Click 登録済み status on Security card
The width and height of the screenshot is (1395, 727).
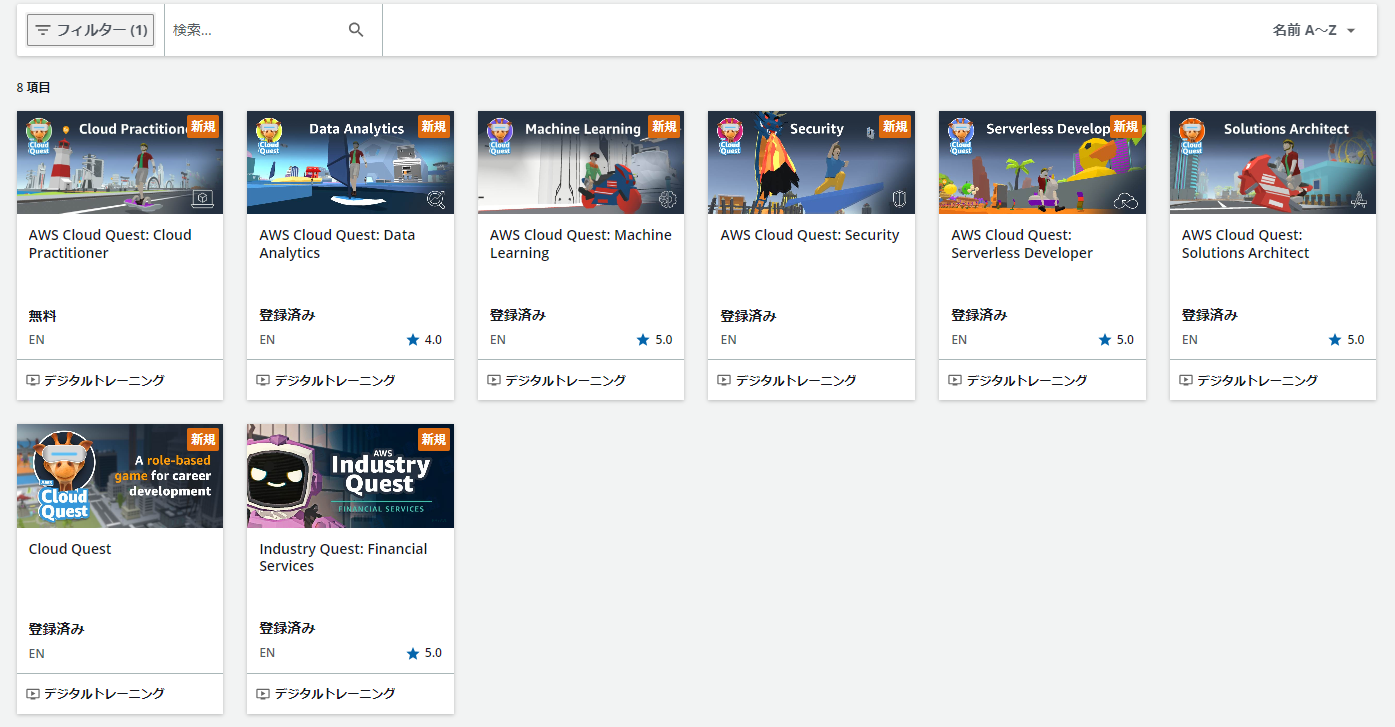pyautogui.click(x=748, y=316)
